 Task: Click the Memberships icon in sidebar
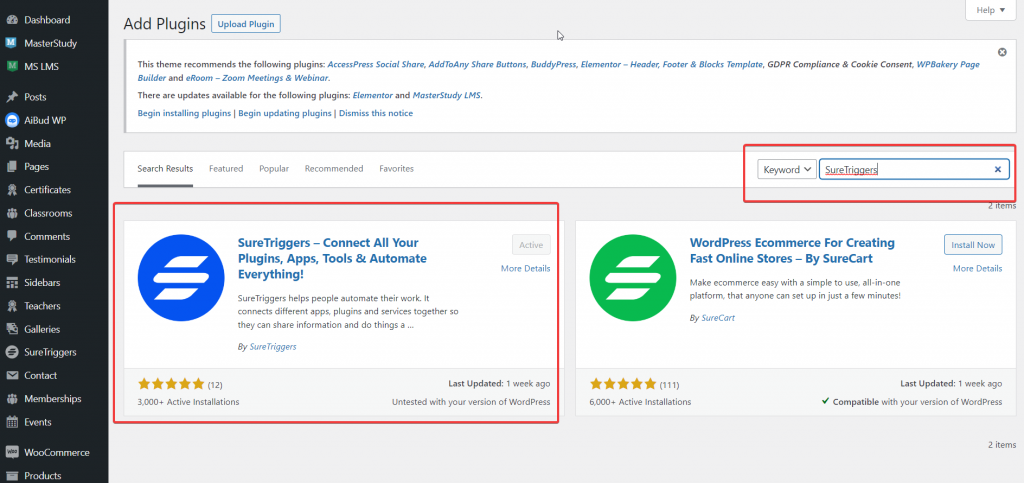tap(12, 398)
